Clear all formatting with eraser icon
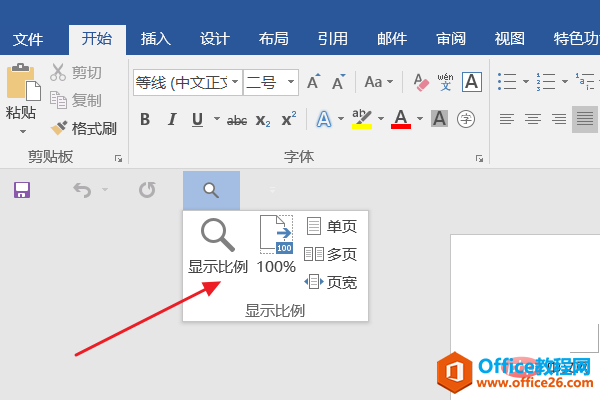The width and height of the screenshot is (600, 400). tap(421, 82)
